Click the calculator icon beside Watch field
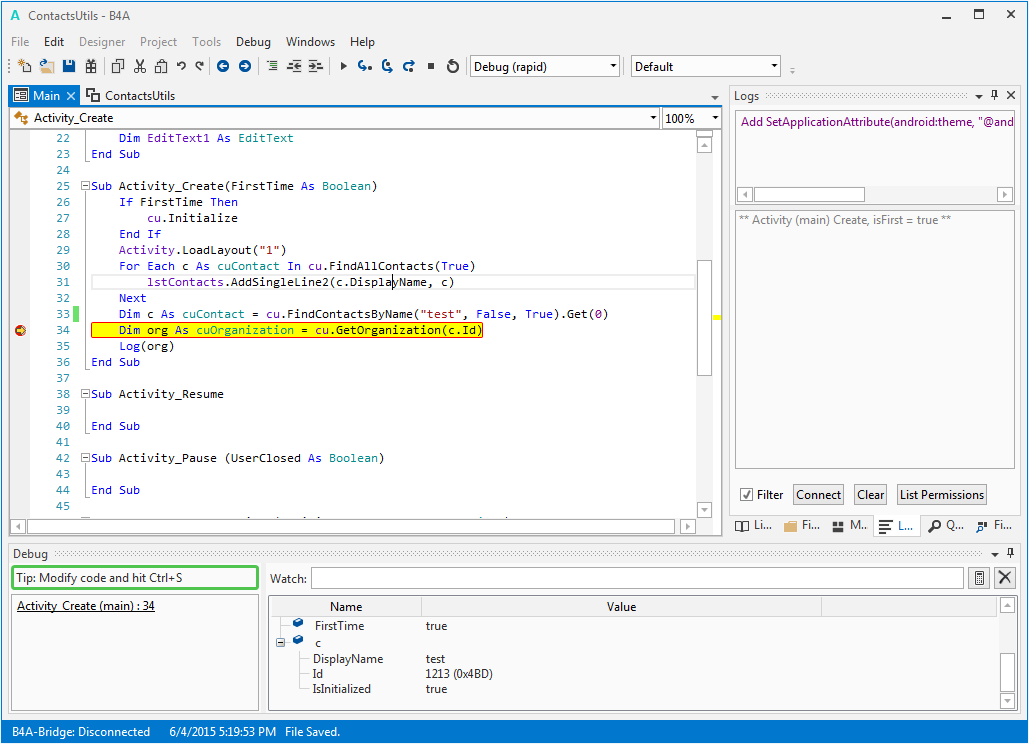 pyautogui.click(x=980, y=578)
